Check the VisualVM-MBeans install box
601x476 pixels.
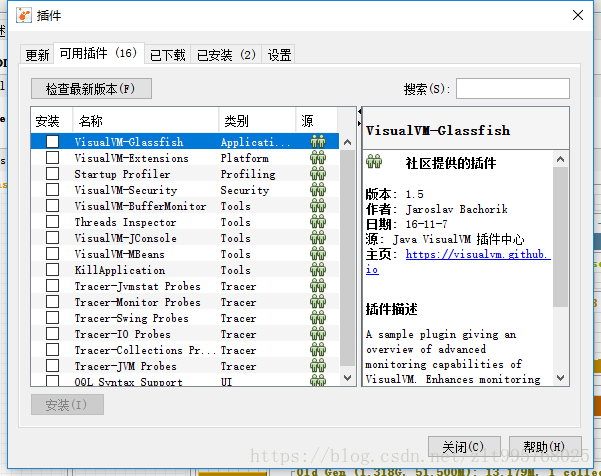(x=53, y=254)
